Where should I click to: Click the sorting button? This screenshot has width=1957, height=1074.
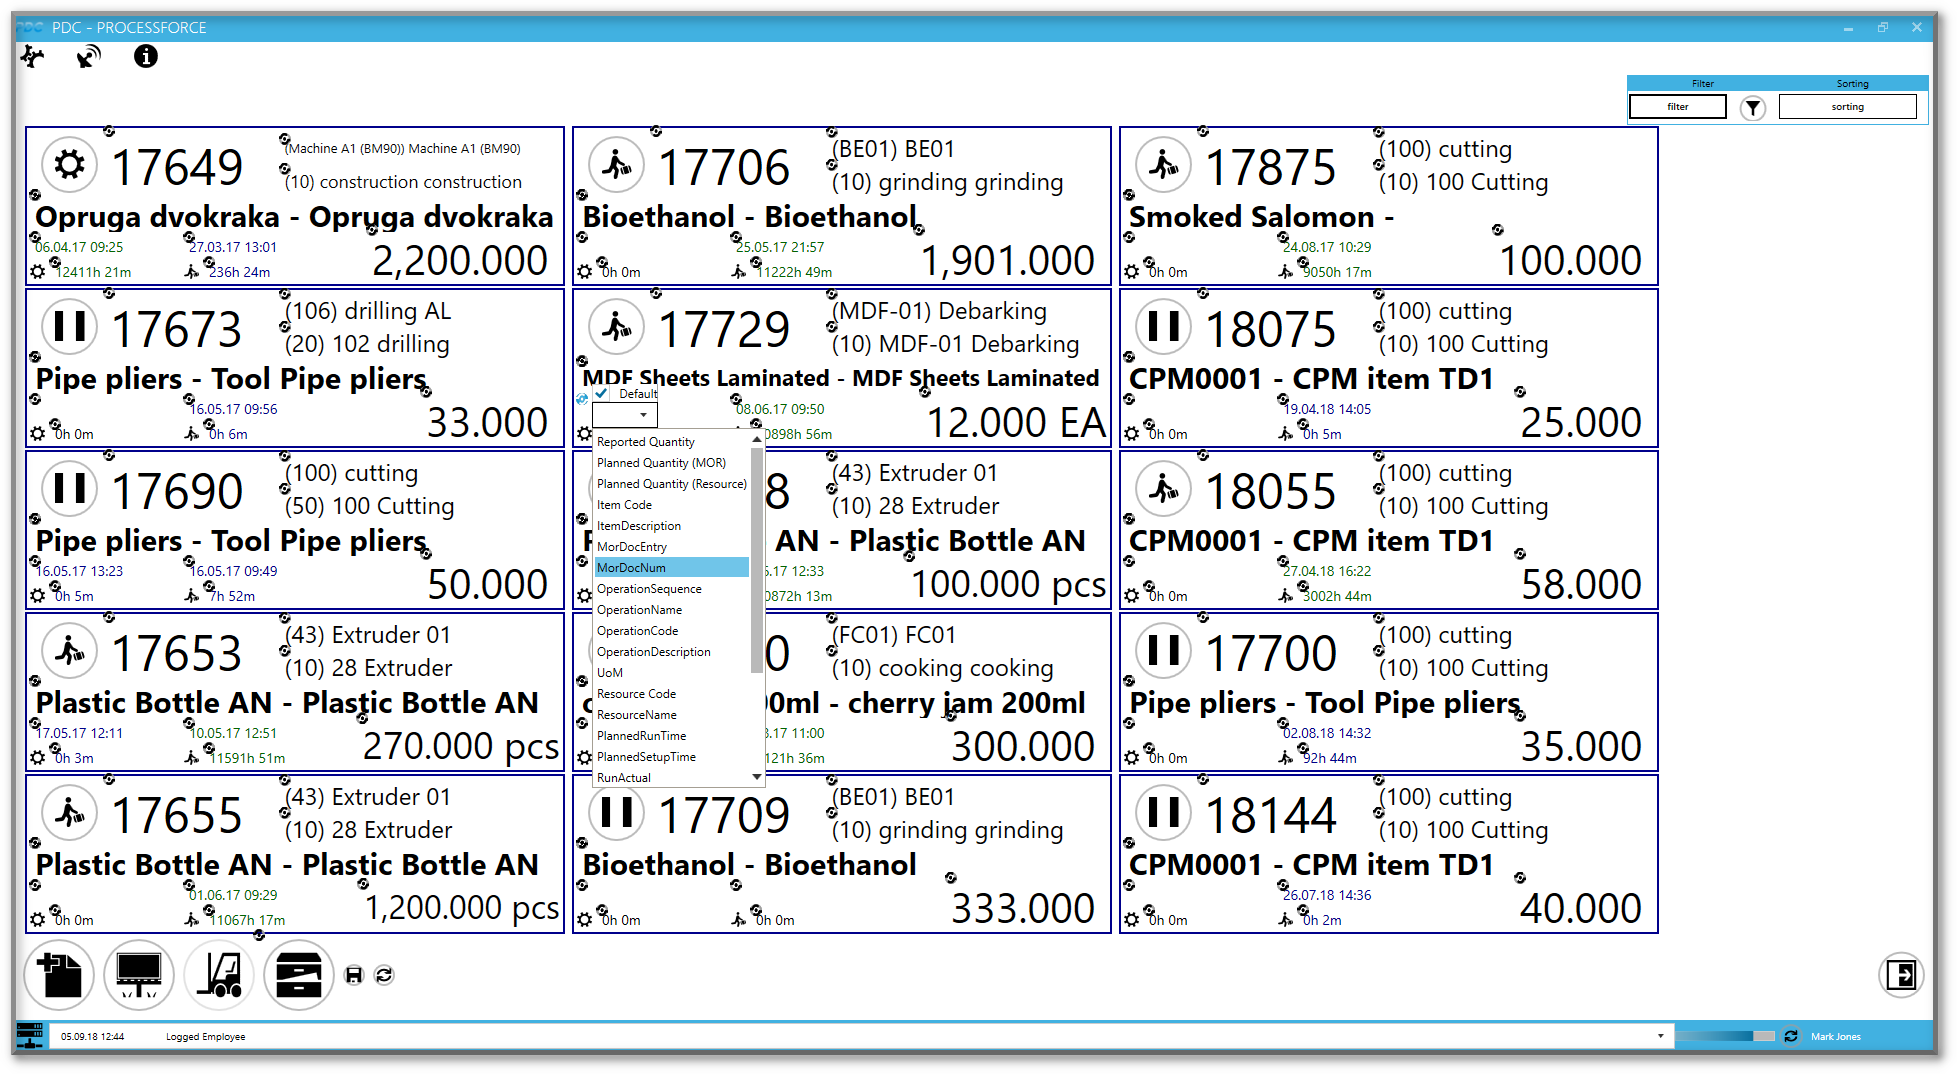click(x=1847, y=107)
